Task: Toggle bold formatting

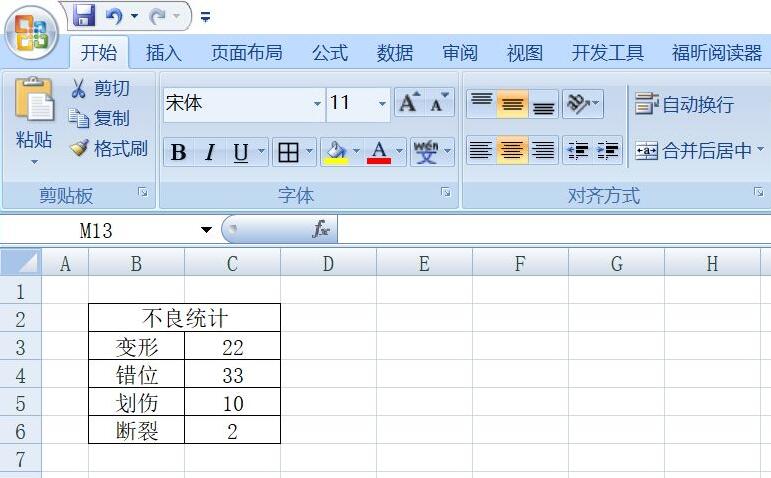Action: pos(178,152)
